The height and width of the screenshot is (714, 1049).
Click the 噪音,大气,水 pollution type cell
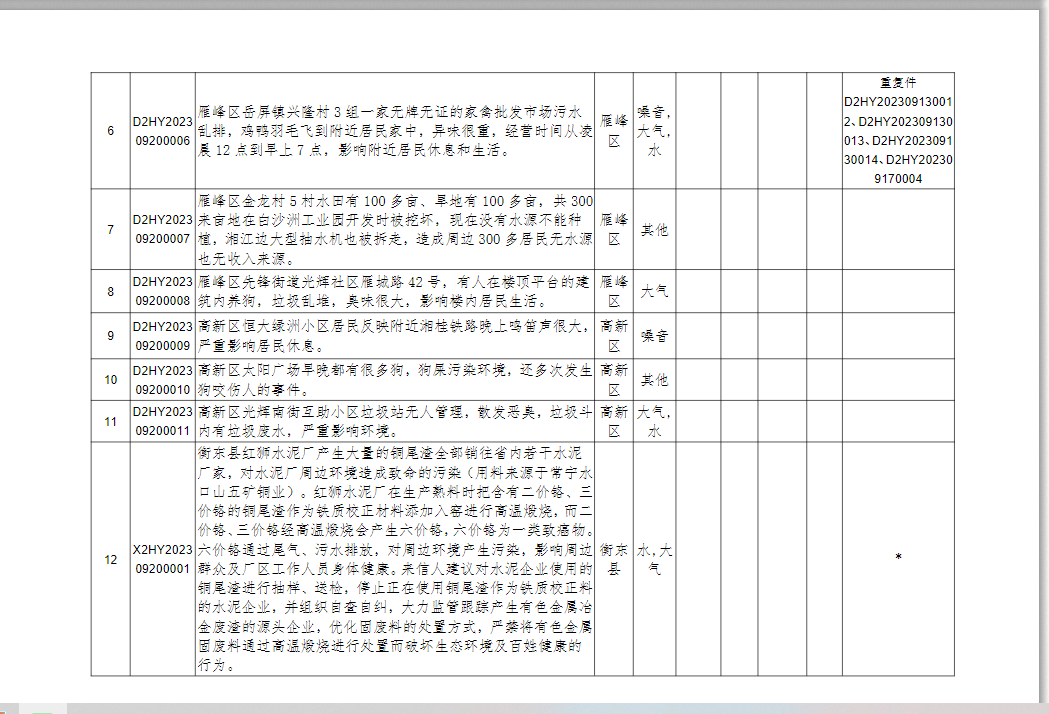coord(654,131)
